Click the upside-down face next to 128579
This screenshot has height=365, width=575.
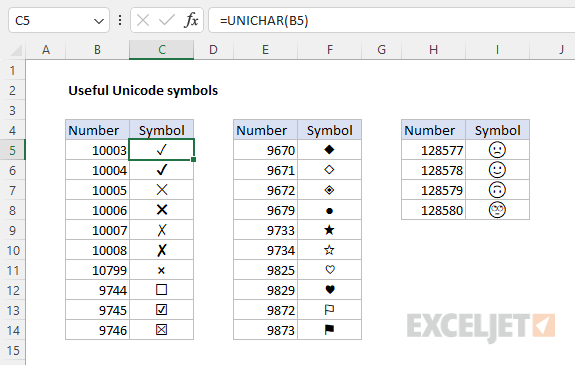tap(497, 190)
